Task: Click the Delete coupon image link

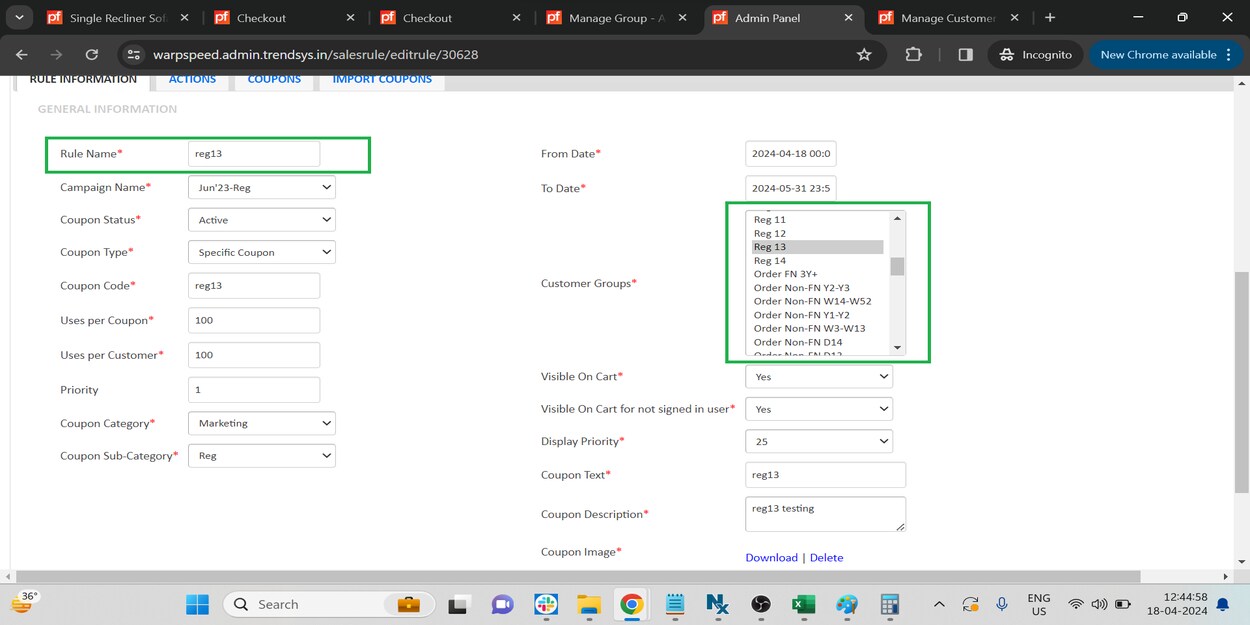Action: click(x=826, y=558)
